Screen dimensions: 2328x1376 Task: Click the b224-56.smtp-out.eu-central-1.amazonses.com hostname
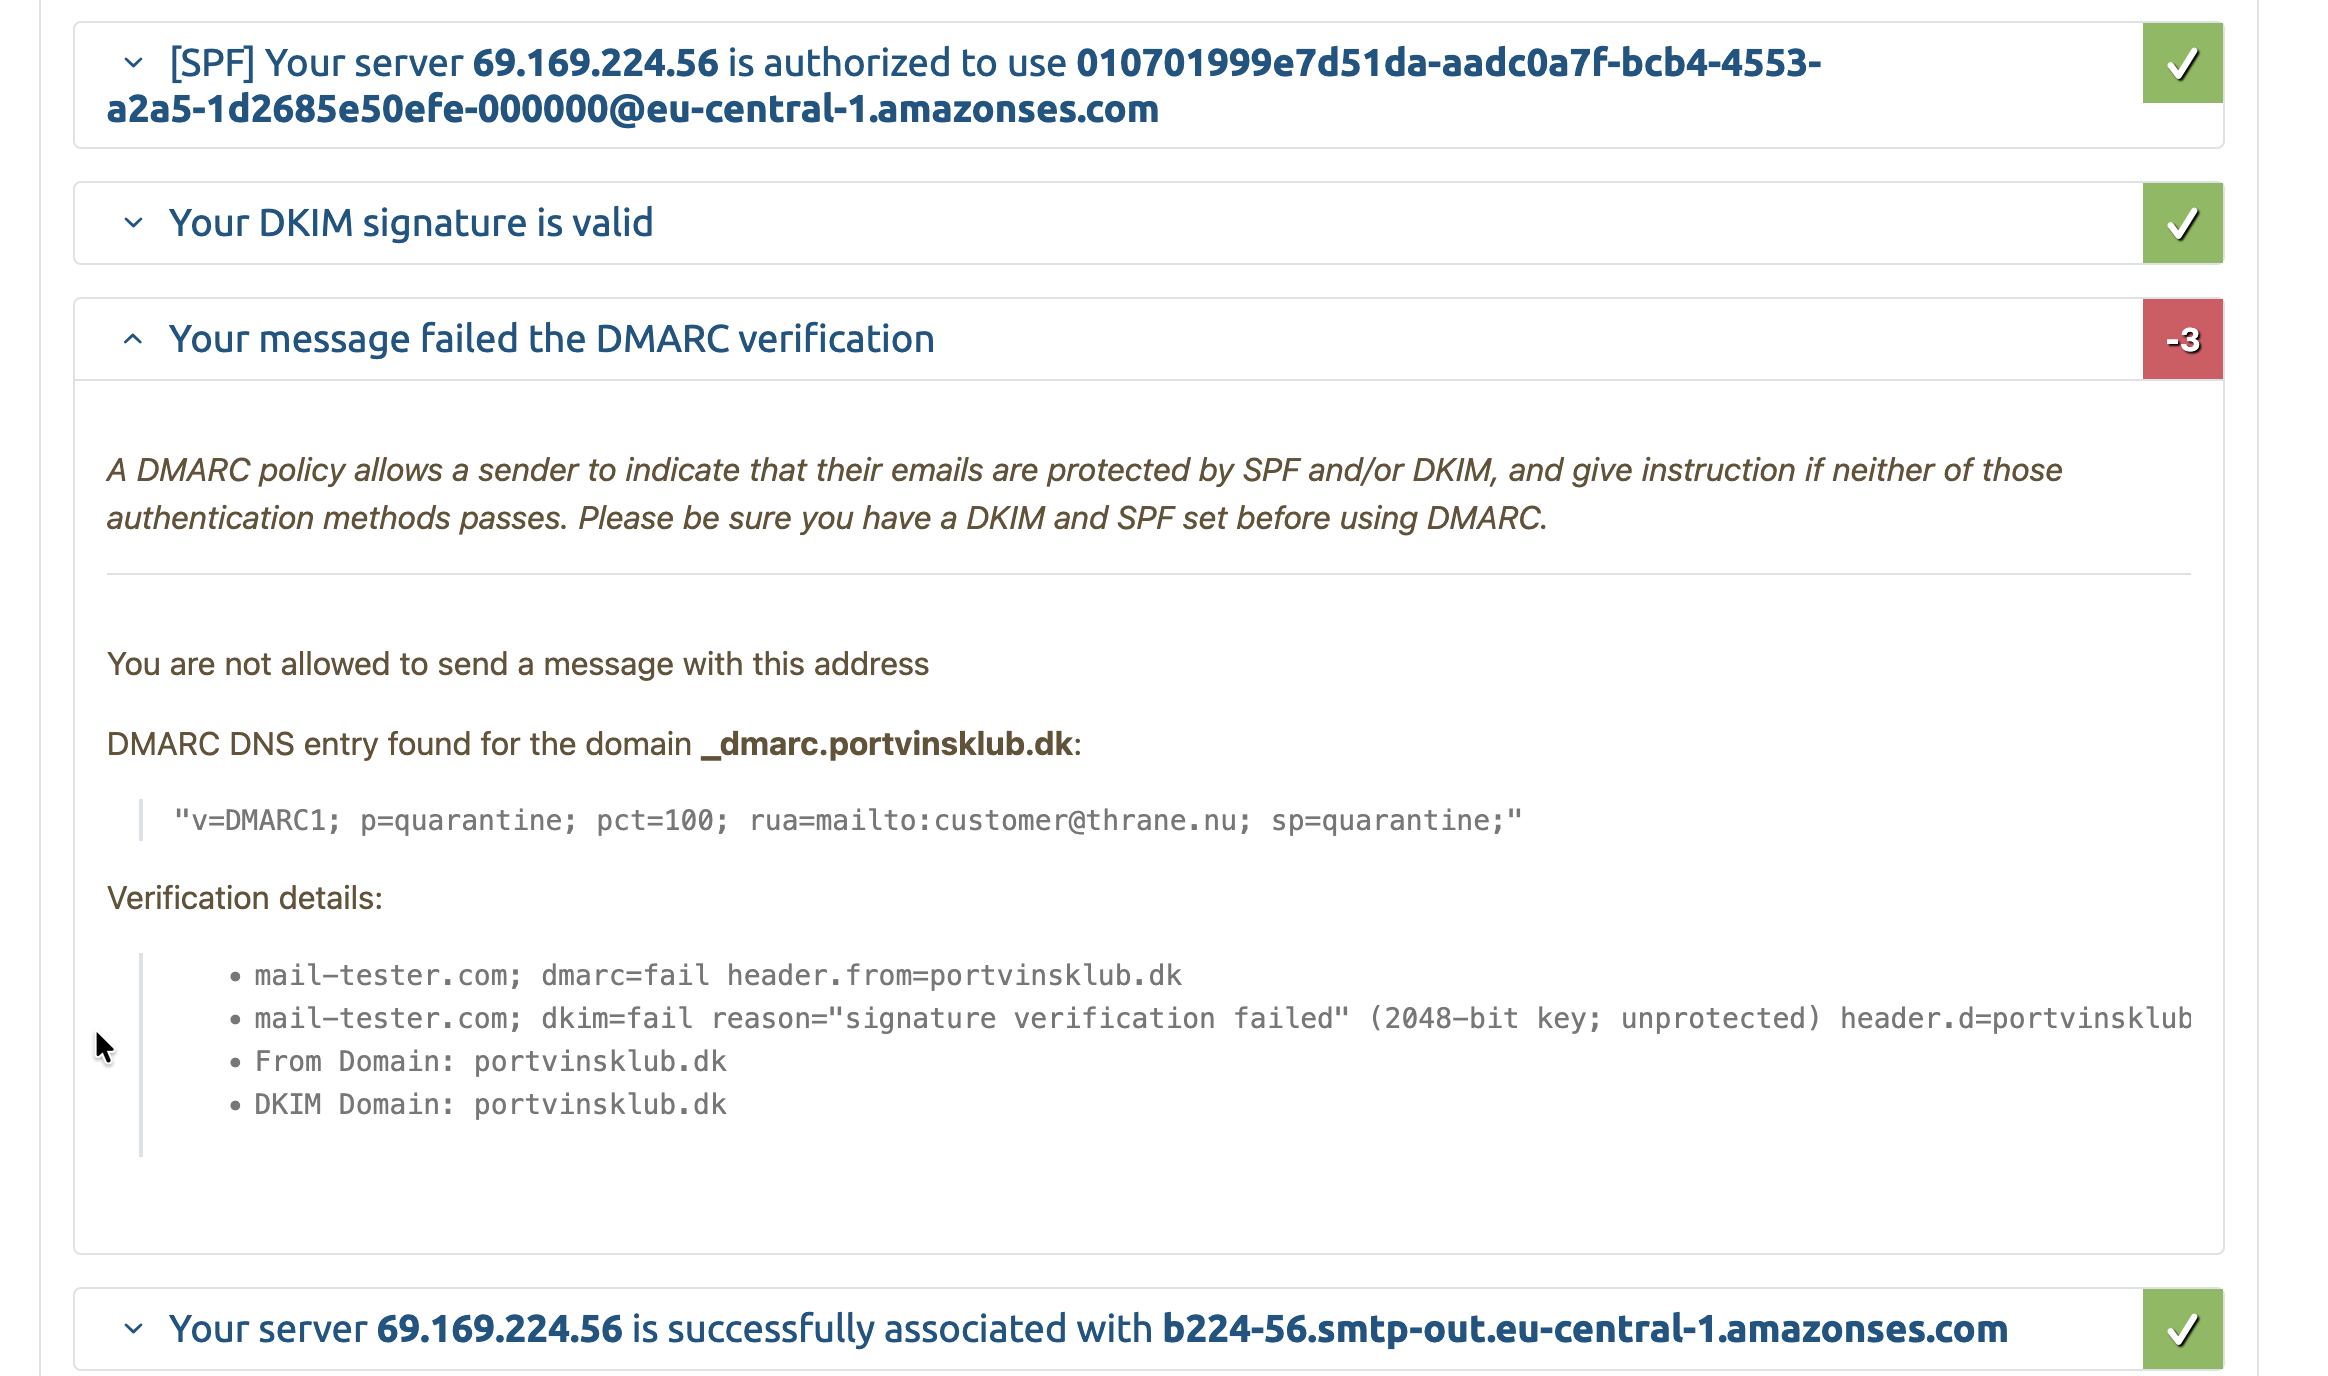click(x=1584, y=1329)
